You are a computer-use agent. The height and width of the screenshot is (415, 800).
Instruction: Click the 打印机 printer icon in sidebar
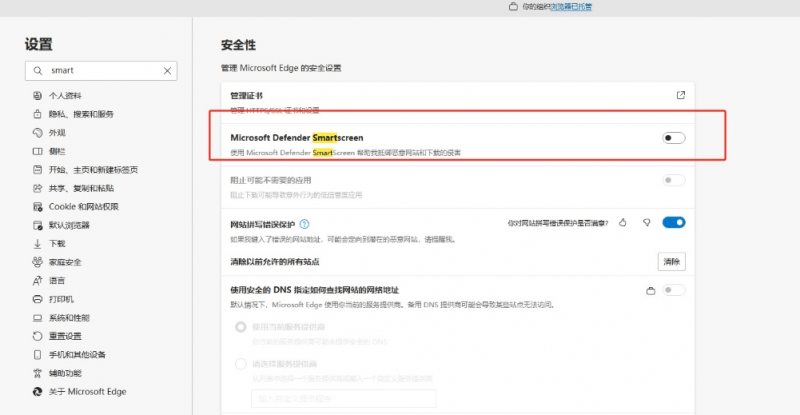click(x=37, y=299)
